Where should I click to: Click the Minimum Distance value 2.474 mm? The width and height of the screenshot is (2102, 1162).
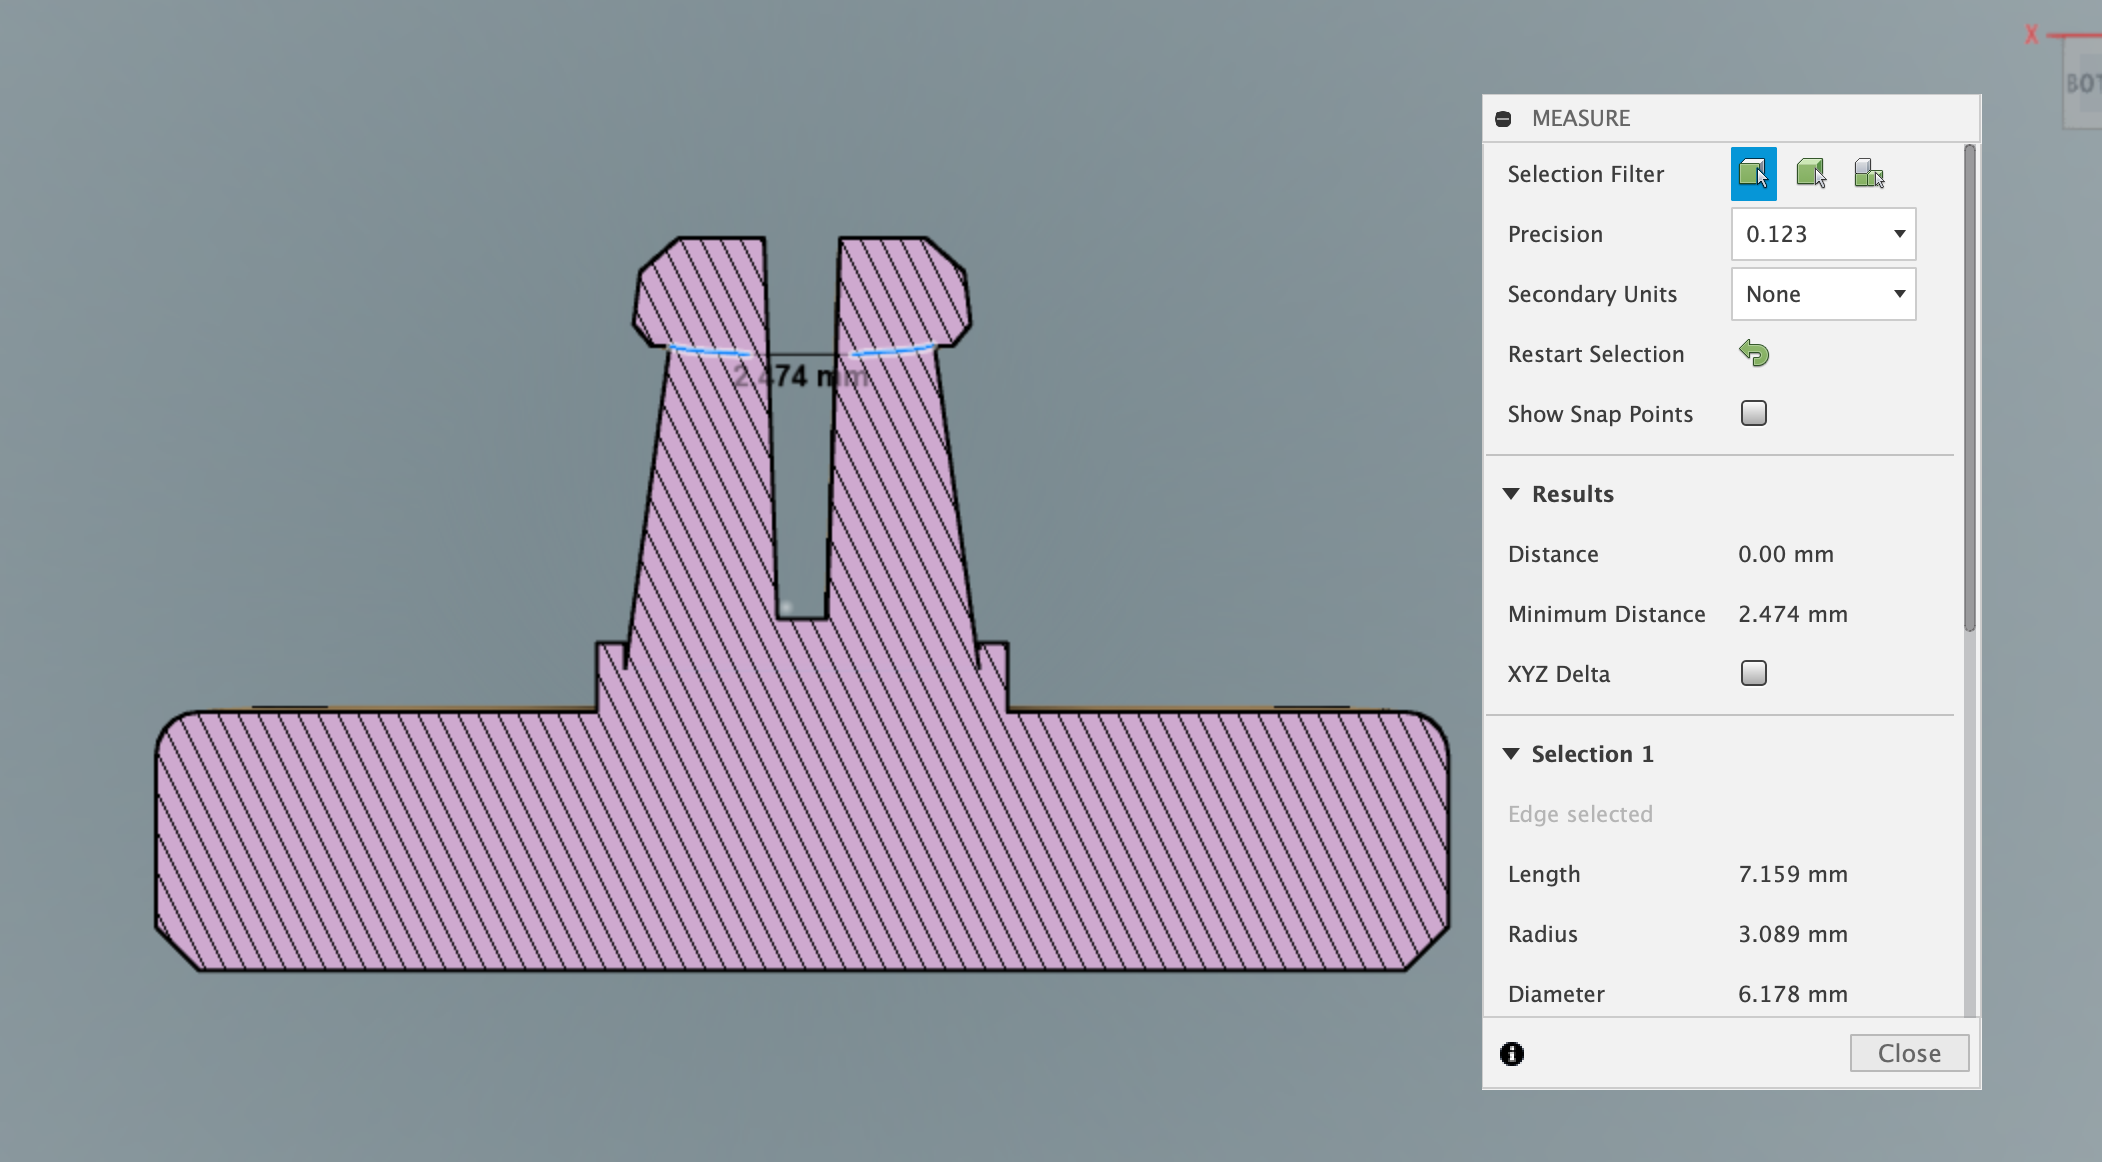[x=1793, y=614]
